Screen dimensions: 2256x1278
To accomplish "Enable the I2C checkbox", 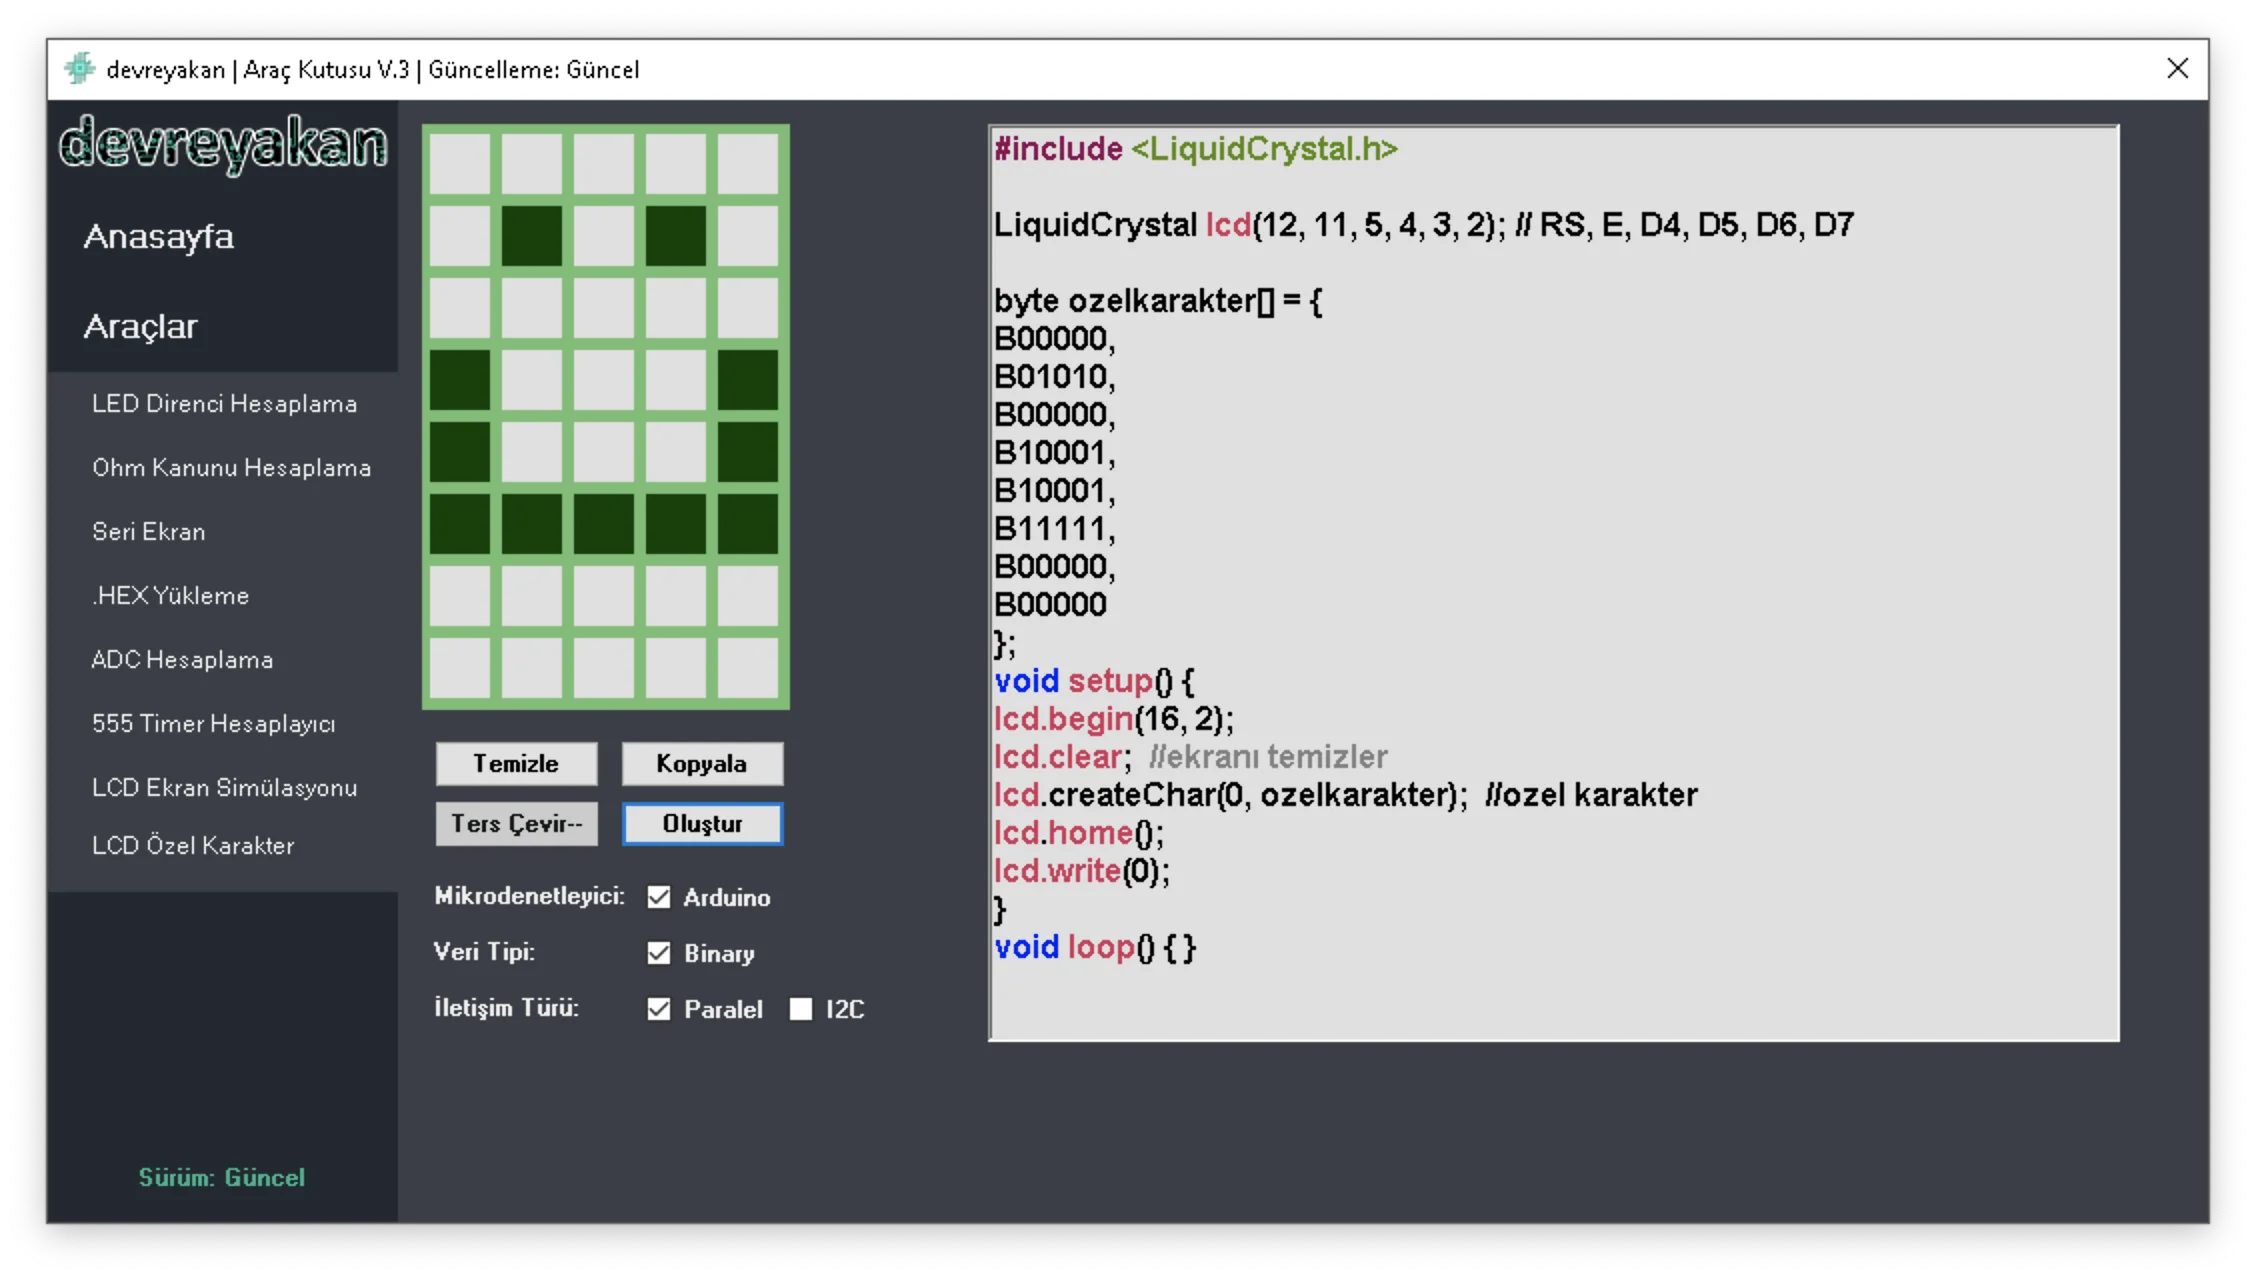I will click(801, 1009).
